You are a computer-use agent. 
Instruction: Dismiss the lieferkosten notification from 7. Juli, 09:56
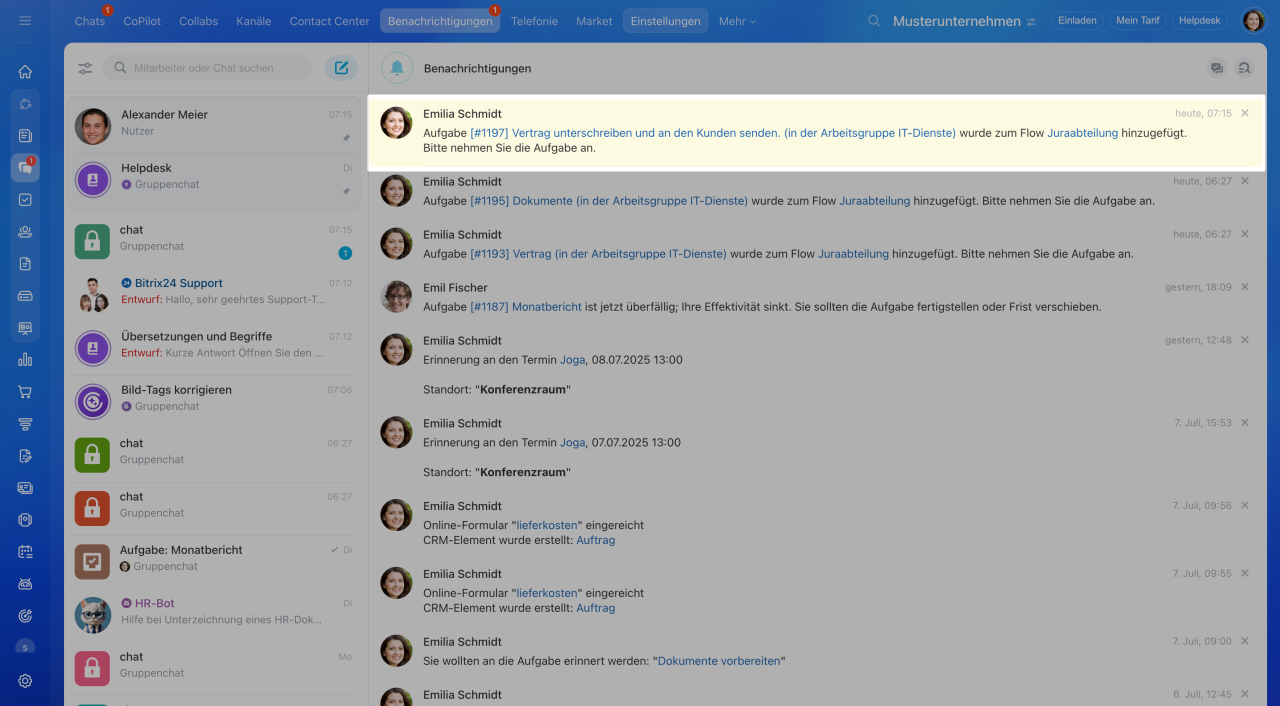tap(1245, 505)
